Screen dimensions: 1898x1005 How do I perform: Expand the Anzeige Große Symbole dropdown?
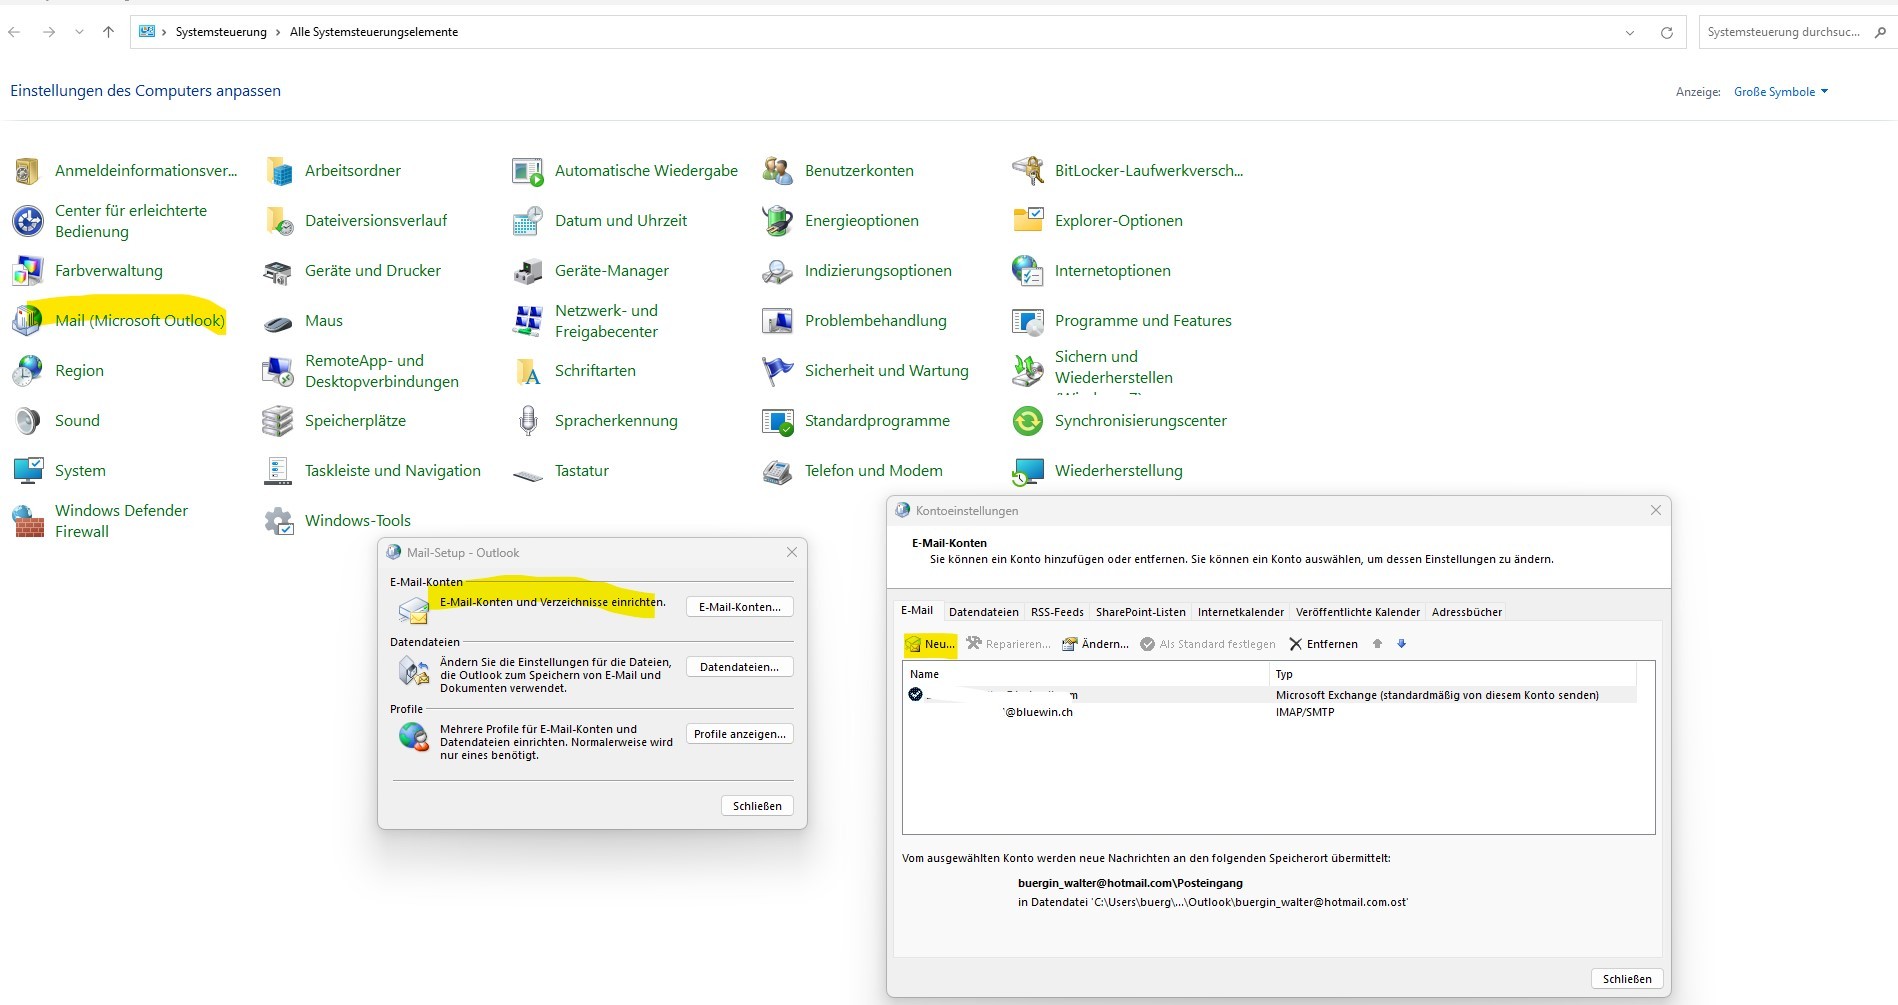click(1780, 92)
